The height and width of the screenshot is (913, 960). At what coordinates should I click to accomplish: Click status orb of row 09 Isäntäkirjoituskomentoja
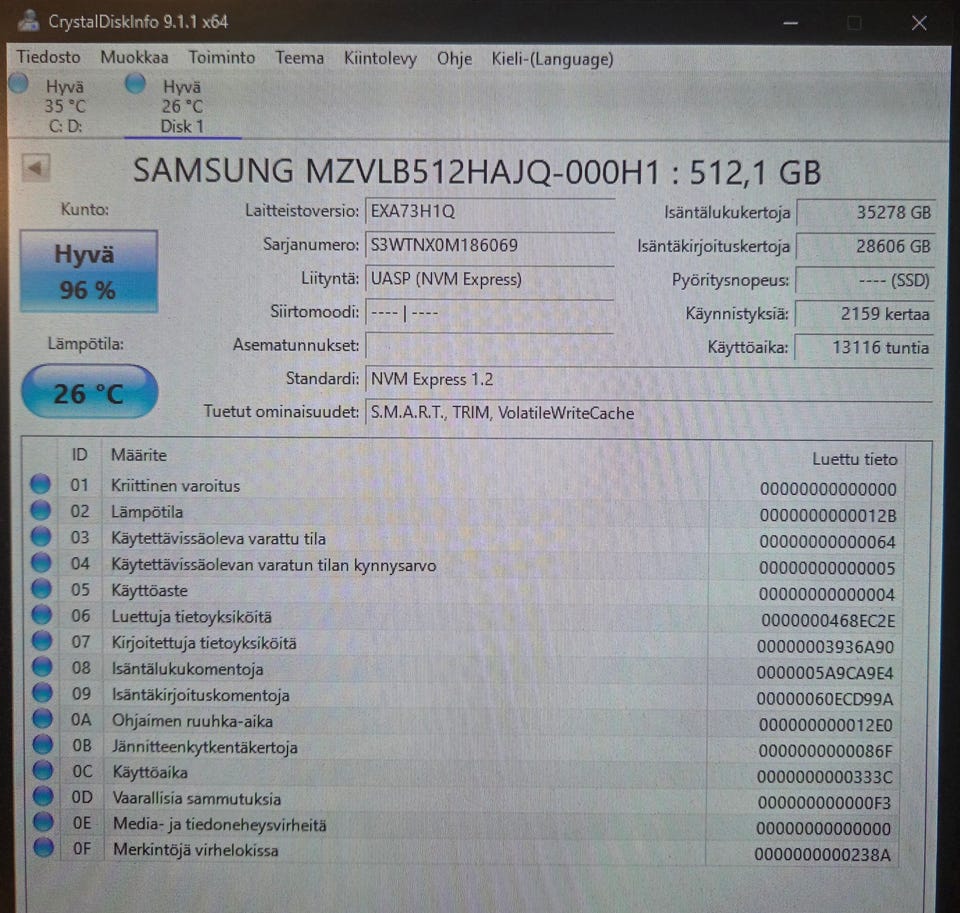pyautogui.click(x=43, y=693)
